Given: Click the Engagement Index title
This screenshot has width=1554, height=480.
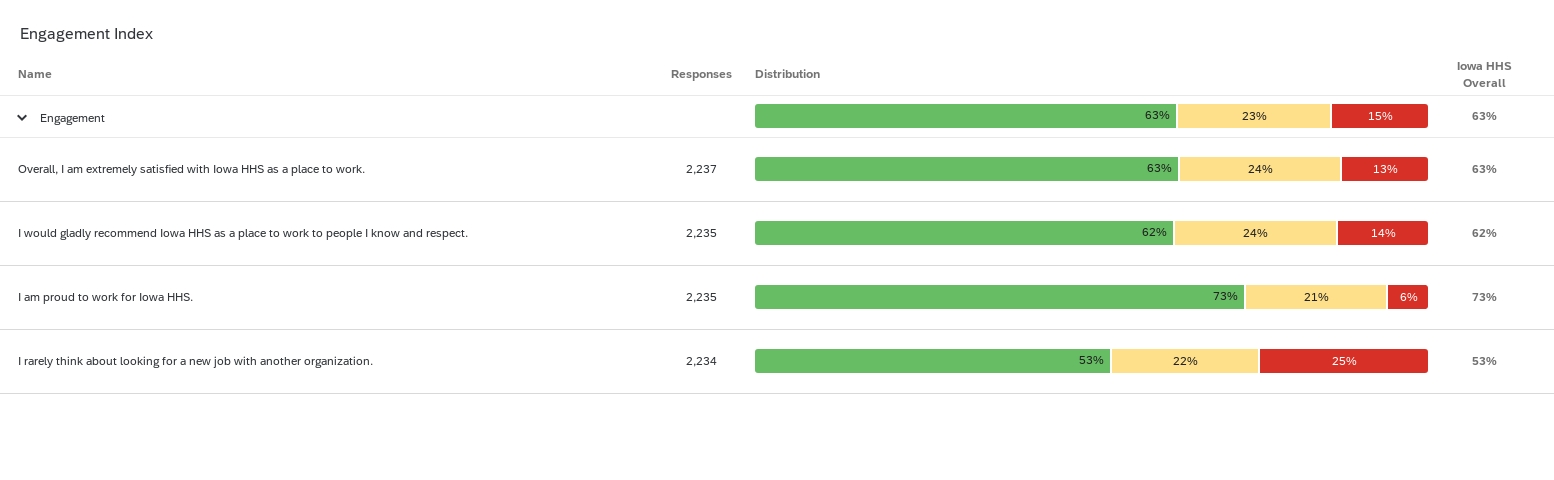Looking at the screenshot, I should (86, 34).
